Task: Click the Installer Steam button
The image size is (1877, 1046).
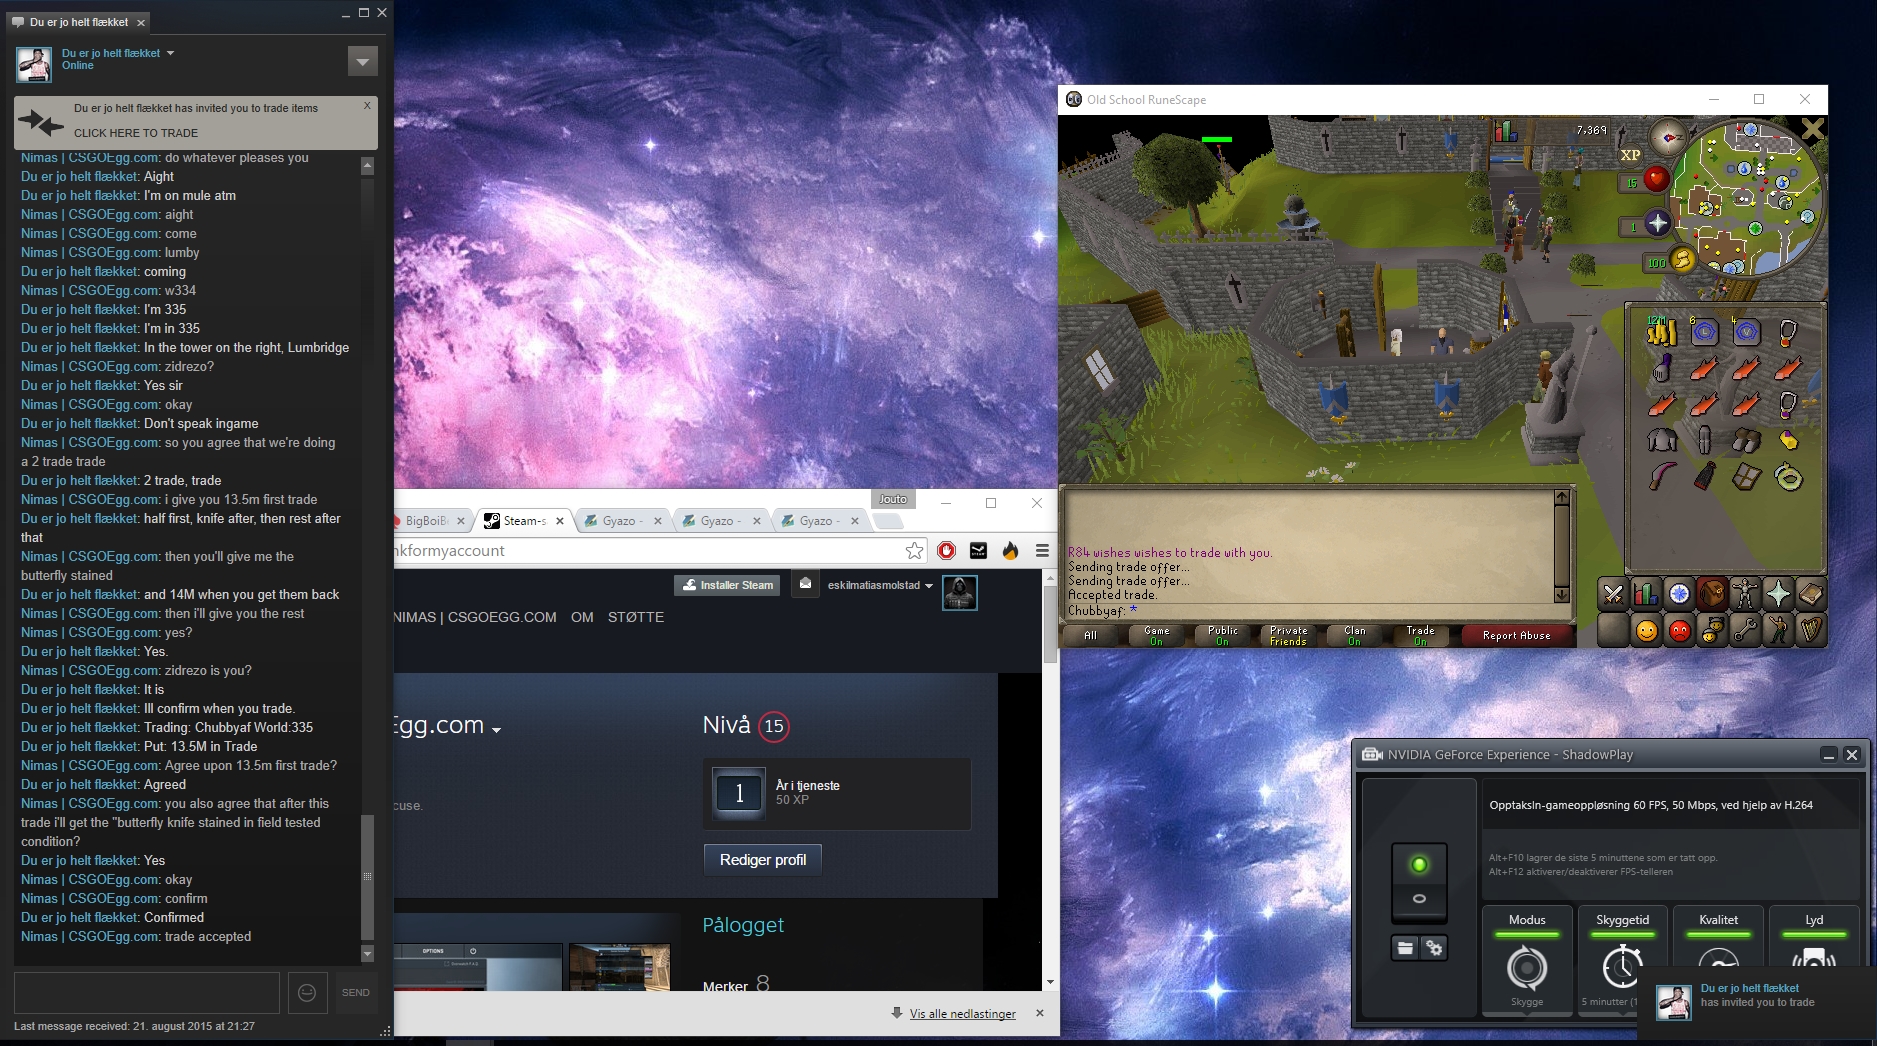Action: (728, 585)
